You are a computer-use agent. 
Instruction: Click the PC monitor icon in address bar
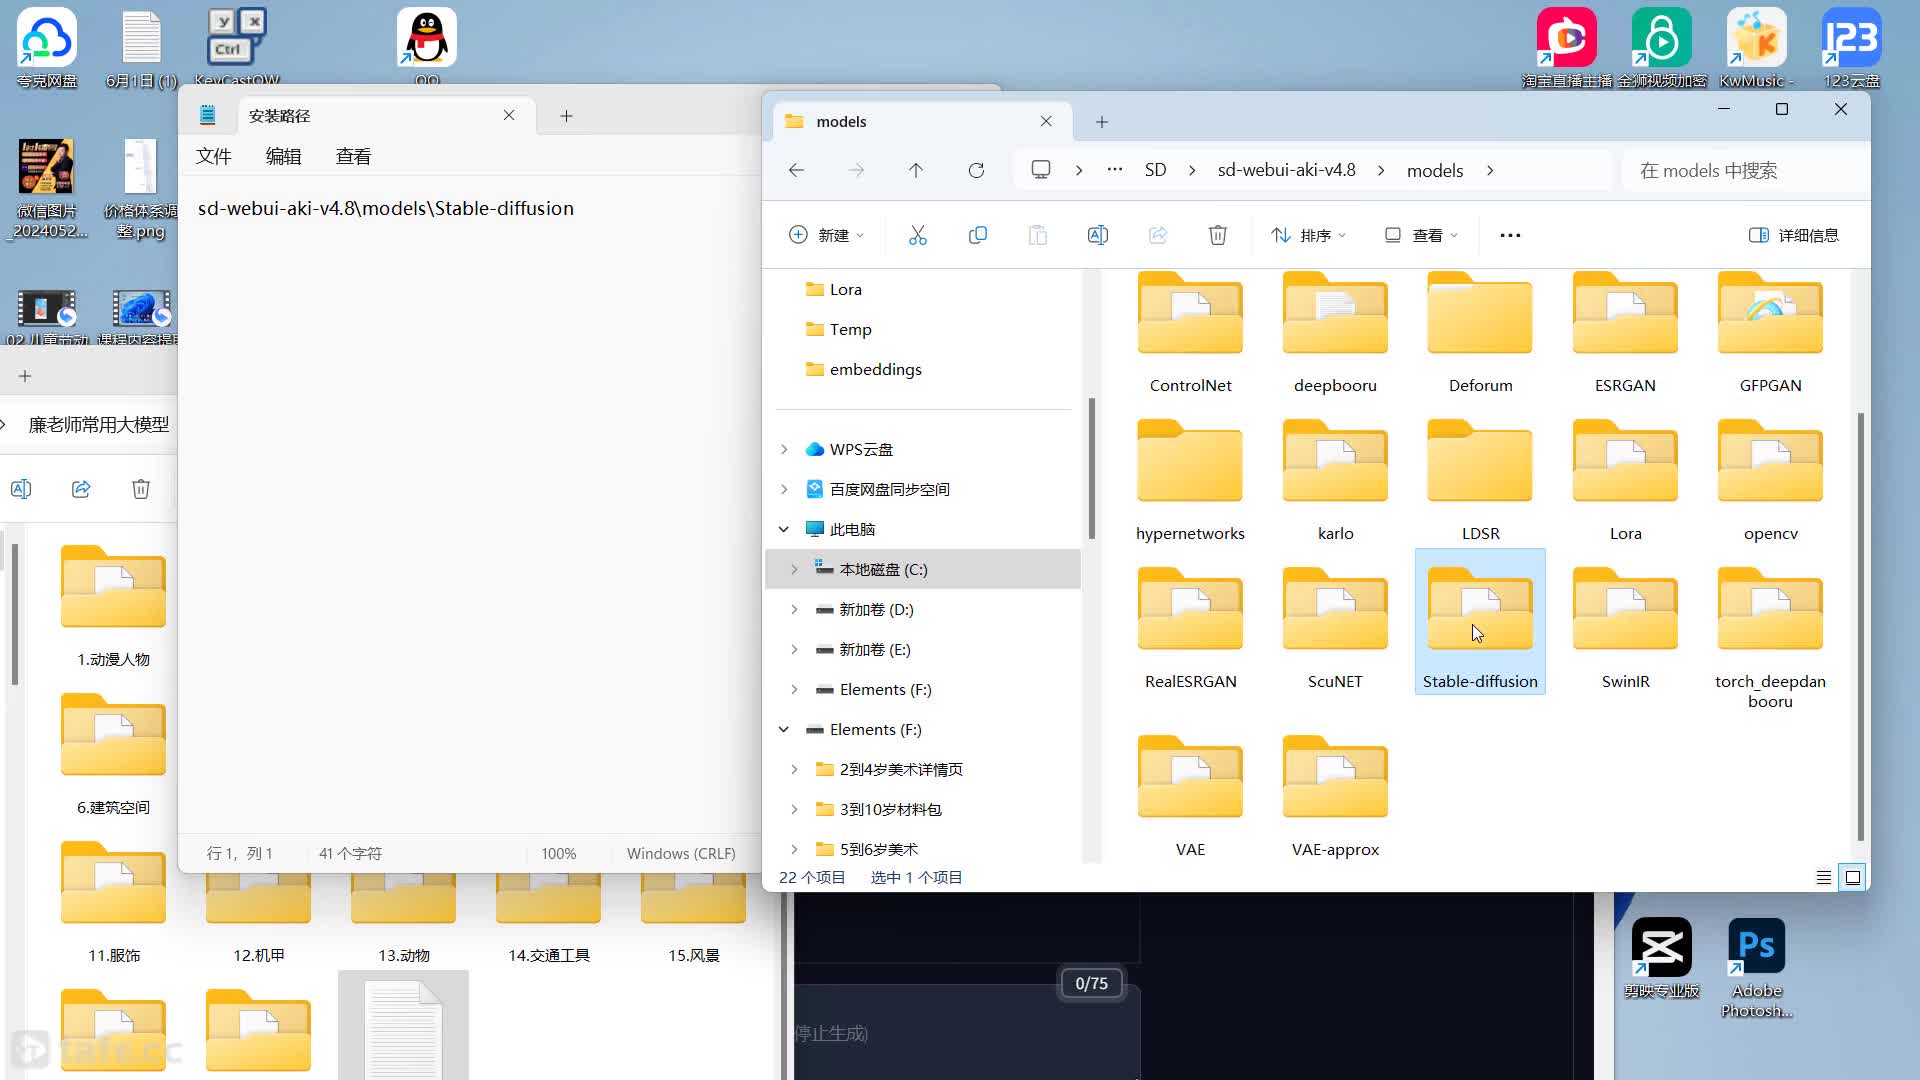(x=1041, y=170)
